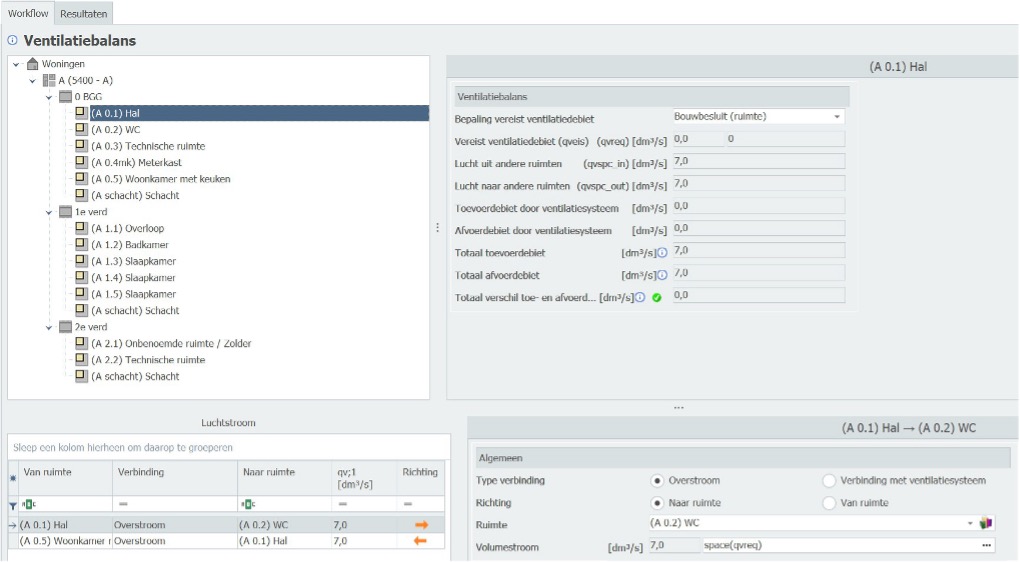Switch to the Resultaten tab
Image resolution: width=1020 pixels, height=562 pixels.
83,12
